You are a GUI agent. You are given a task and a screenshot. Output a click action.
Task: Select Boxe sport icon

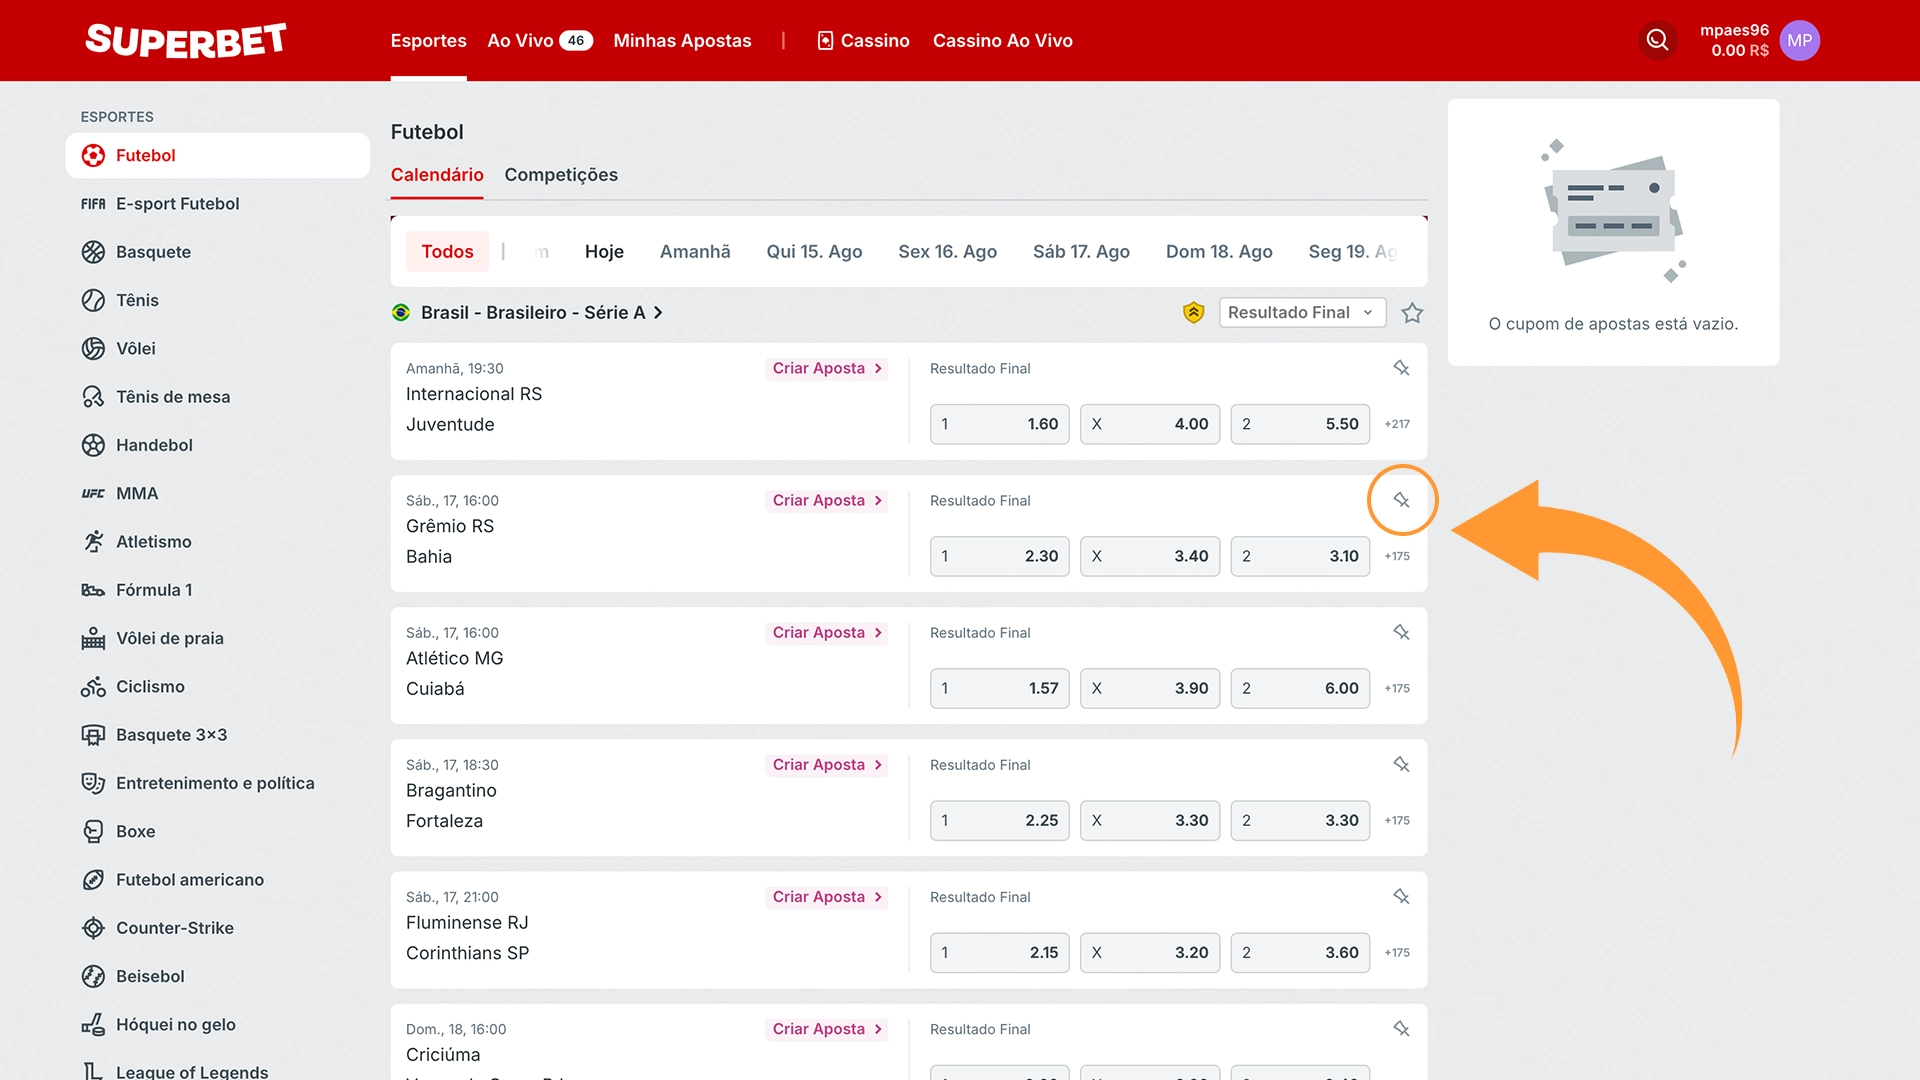pos(93,831)
